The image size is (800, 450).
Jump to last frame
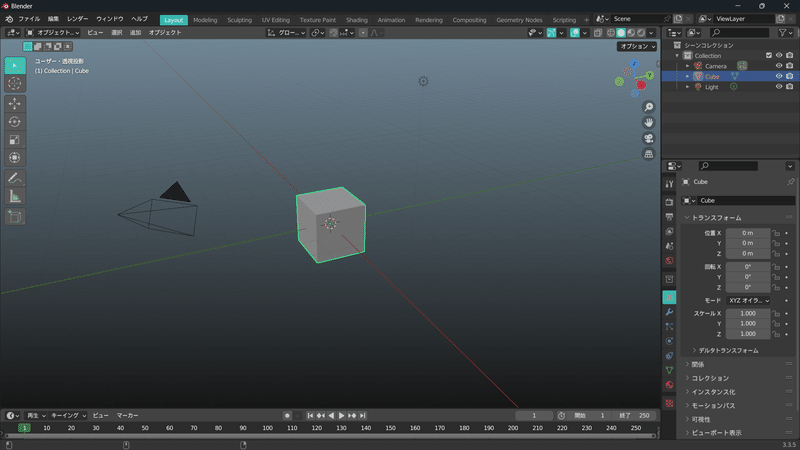(x=363, y=416)
